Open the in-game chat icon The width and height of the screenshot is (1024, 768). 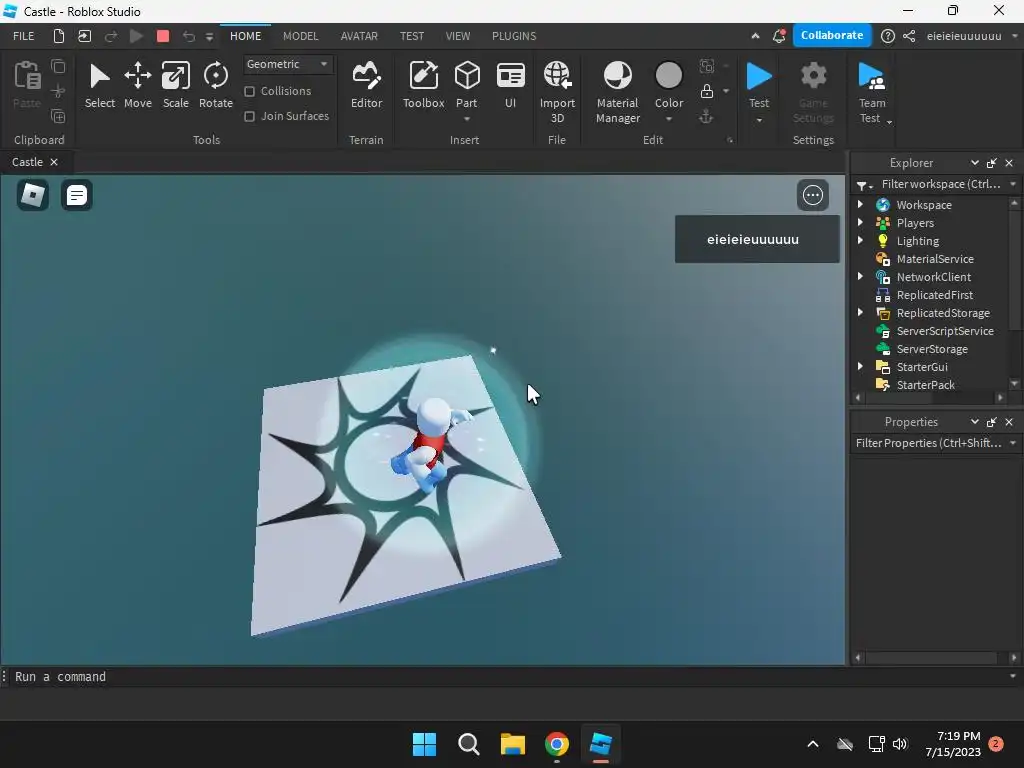pos(76,195)
